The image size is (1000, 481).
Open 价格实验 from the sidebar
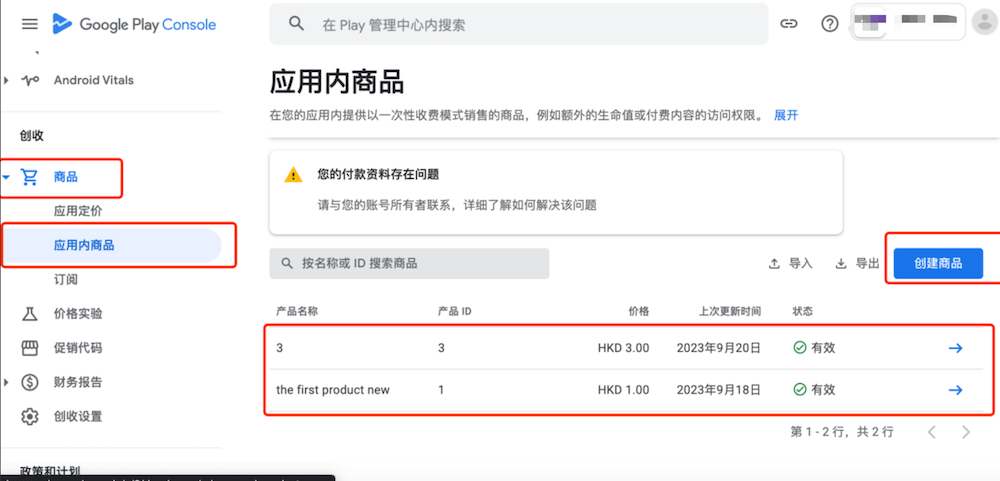click(78, 314)
